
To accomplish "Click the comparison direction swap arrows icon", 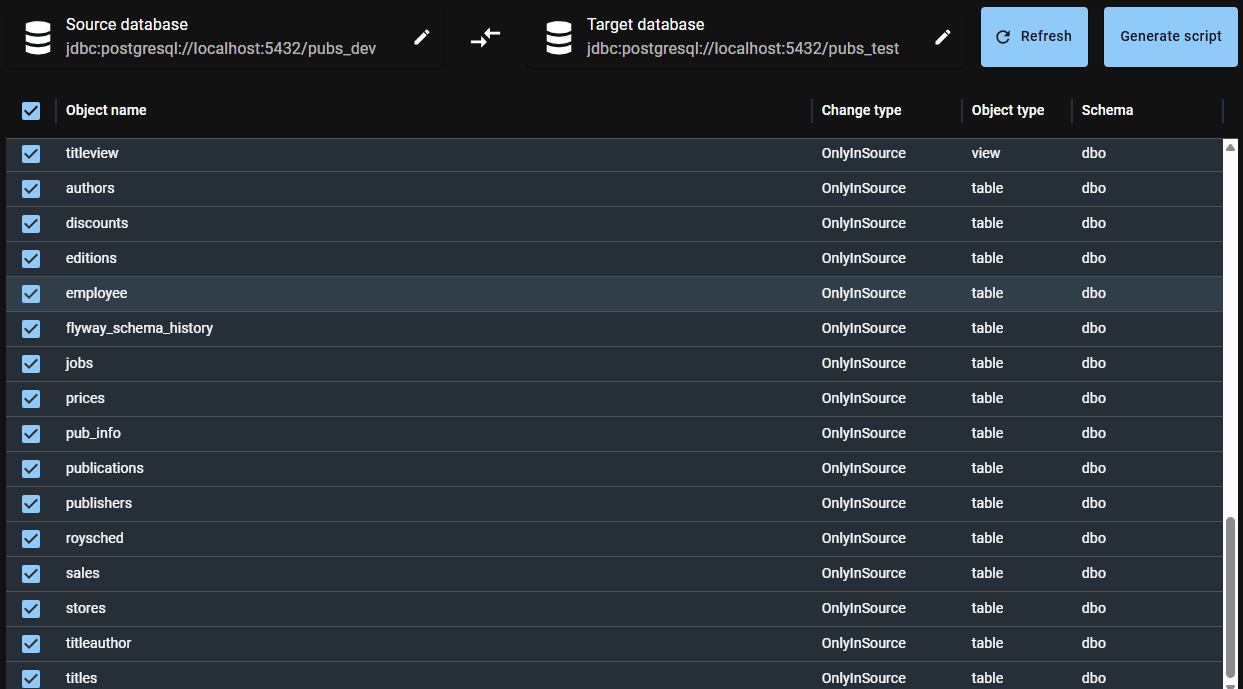I will [485, 36].
